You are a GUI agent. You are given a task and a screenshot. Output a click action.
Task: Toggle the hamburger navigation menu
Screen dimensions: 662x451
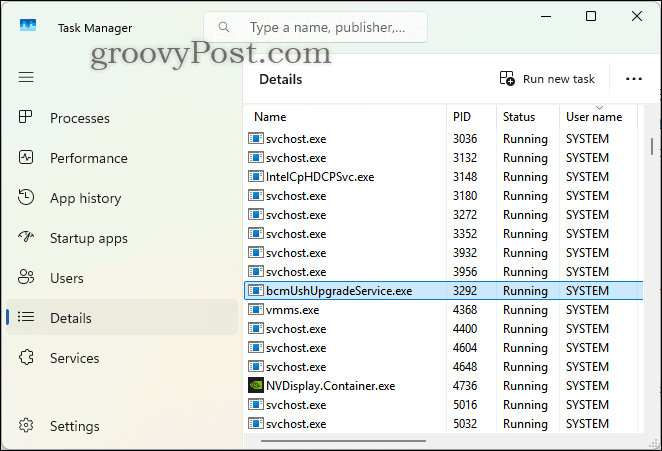[x=26, y=77]
